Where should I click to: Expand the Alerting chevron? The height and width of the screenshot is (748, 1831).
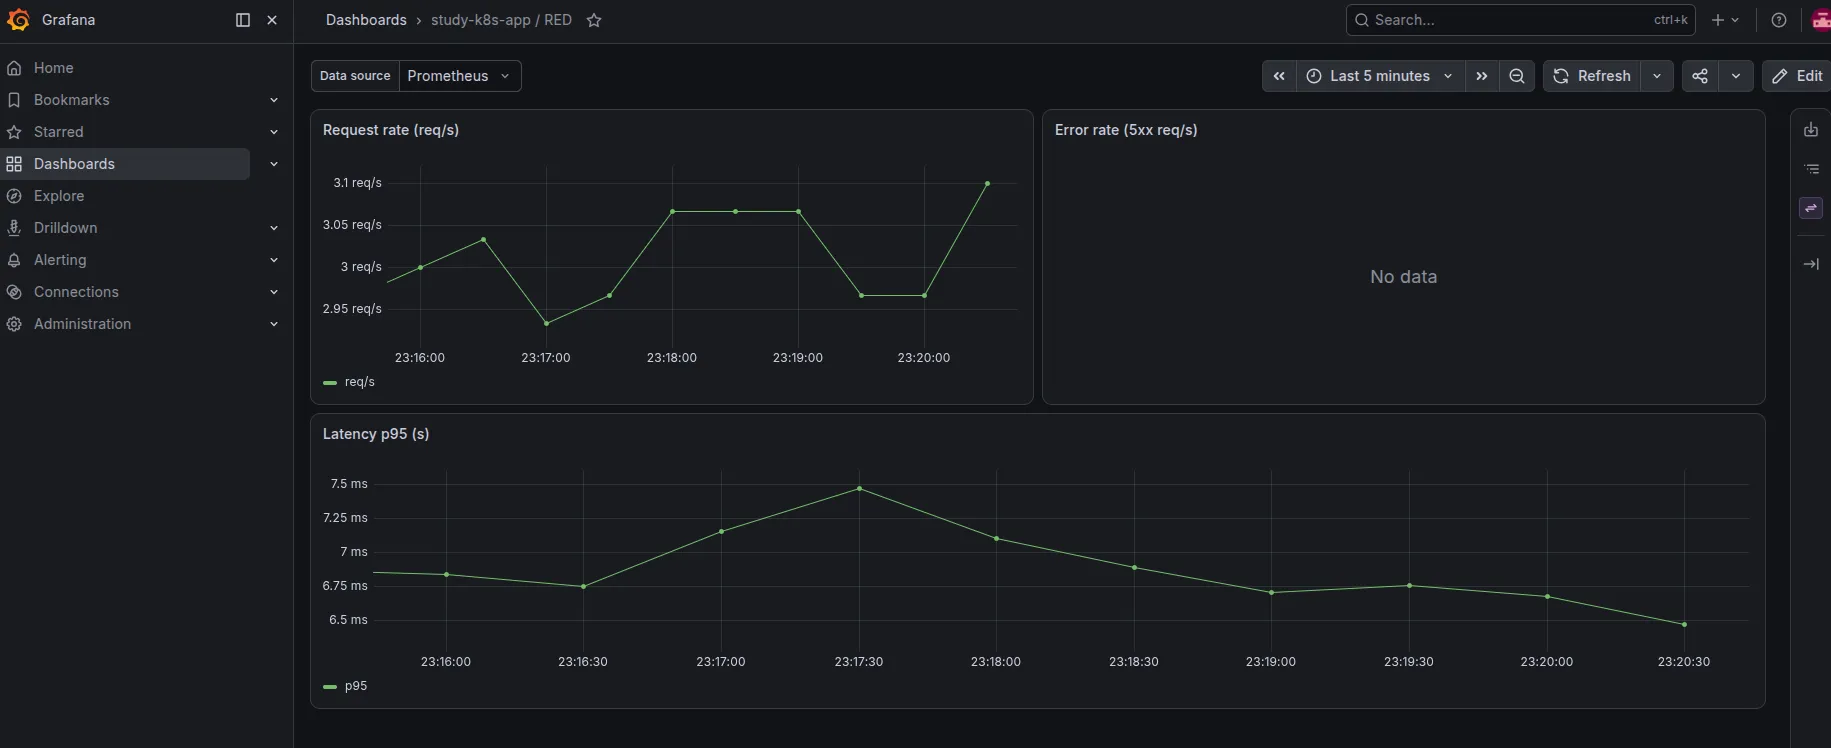274,260
